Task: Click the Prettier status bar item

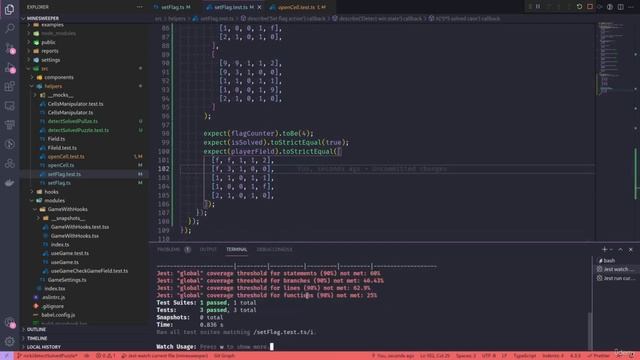Action: [598, 356]
